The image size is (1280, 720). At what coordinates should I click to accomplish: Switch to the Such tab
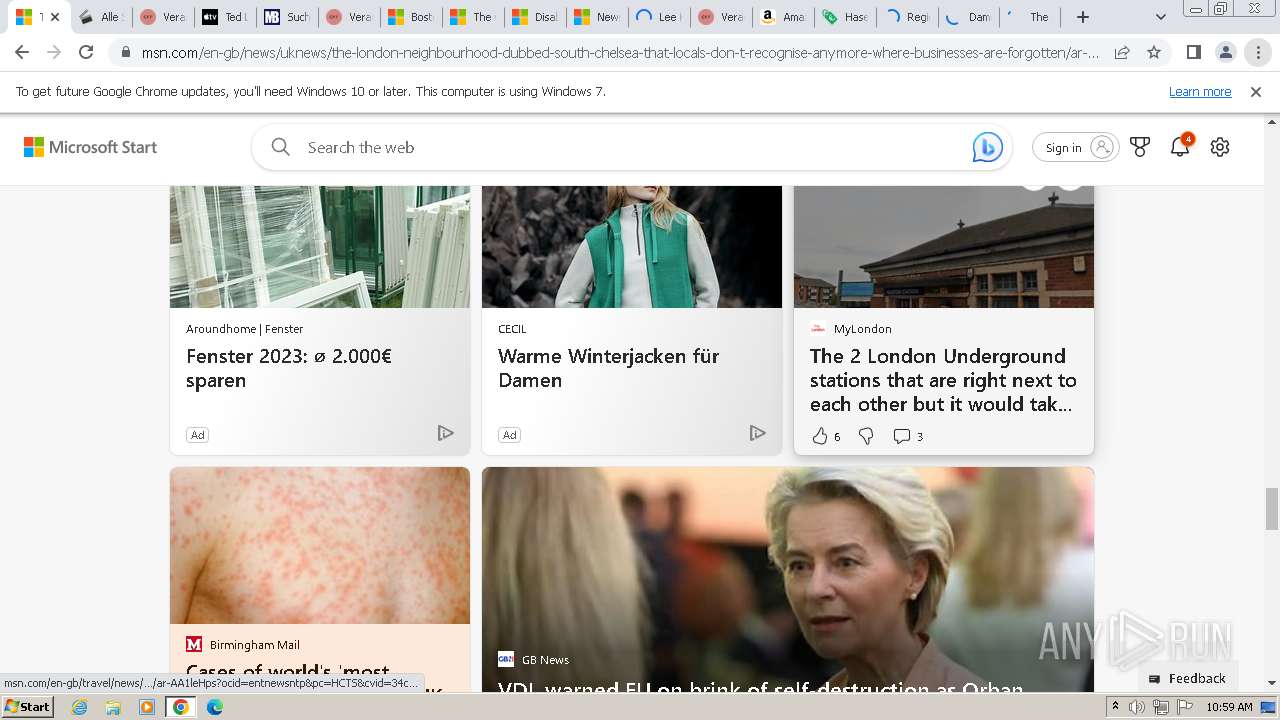(x=285, y=17)
